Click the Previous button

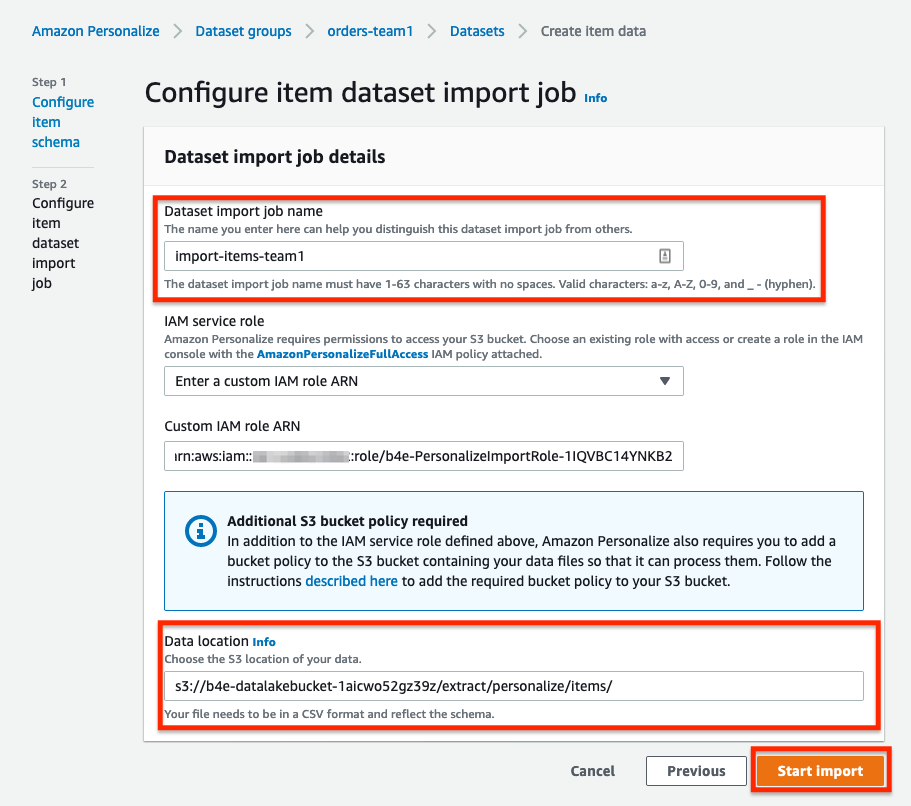(x=696, y=771)
